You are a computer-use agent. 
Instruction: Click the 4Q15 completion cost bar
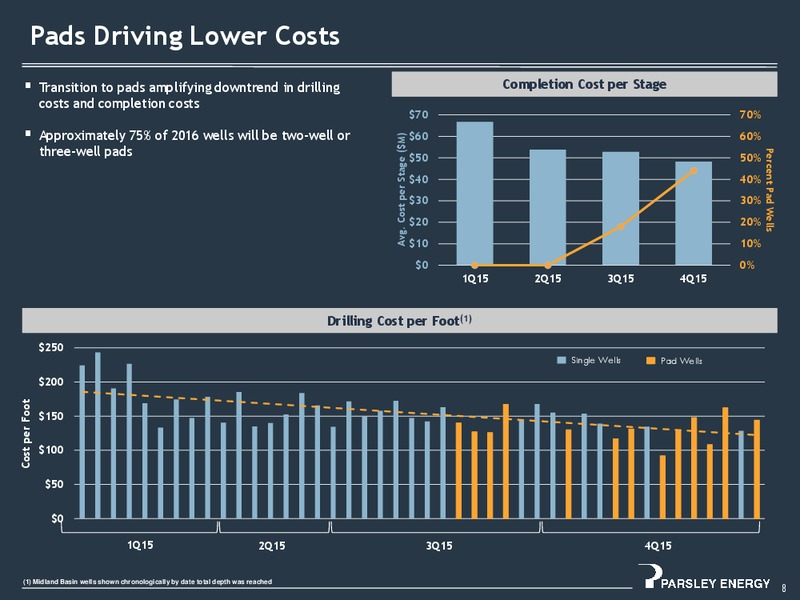(x=693, y=213)
